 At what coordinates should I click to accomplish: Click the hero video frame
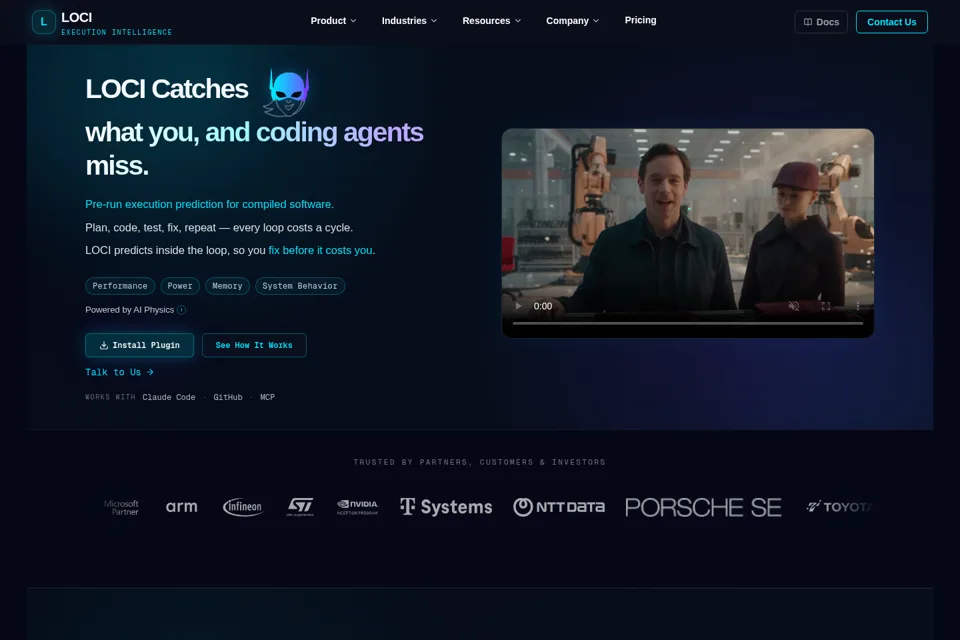pyautogui.click(x=688, y=233)
